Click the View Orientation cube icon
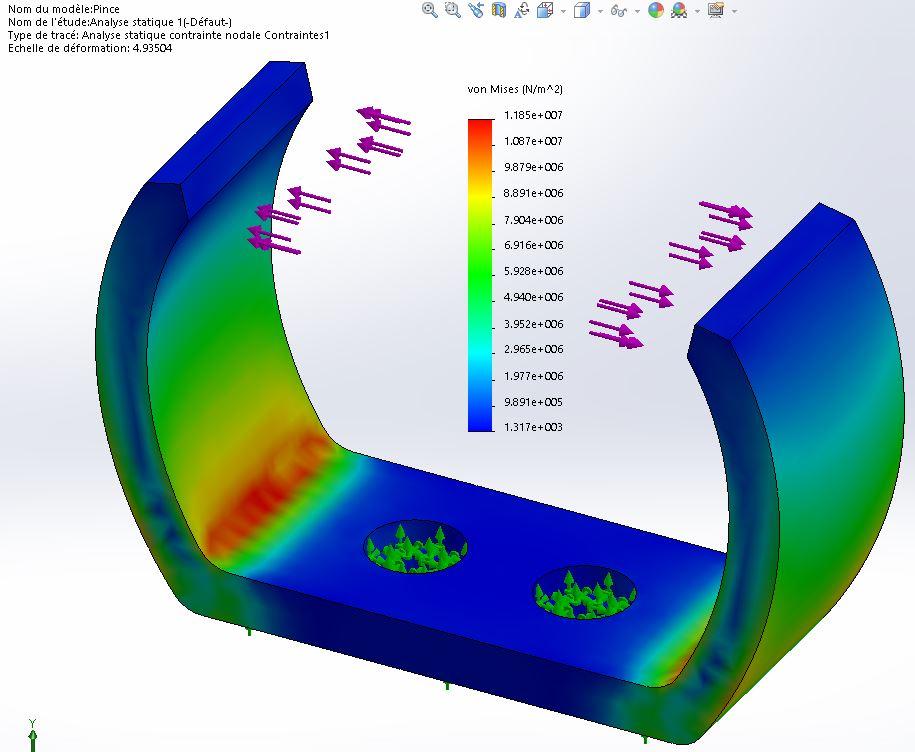Viewport: 915px width, 752px height. point(544,10)
